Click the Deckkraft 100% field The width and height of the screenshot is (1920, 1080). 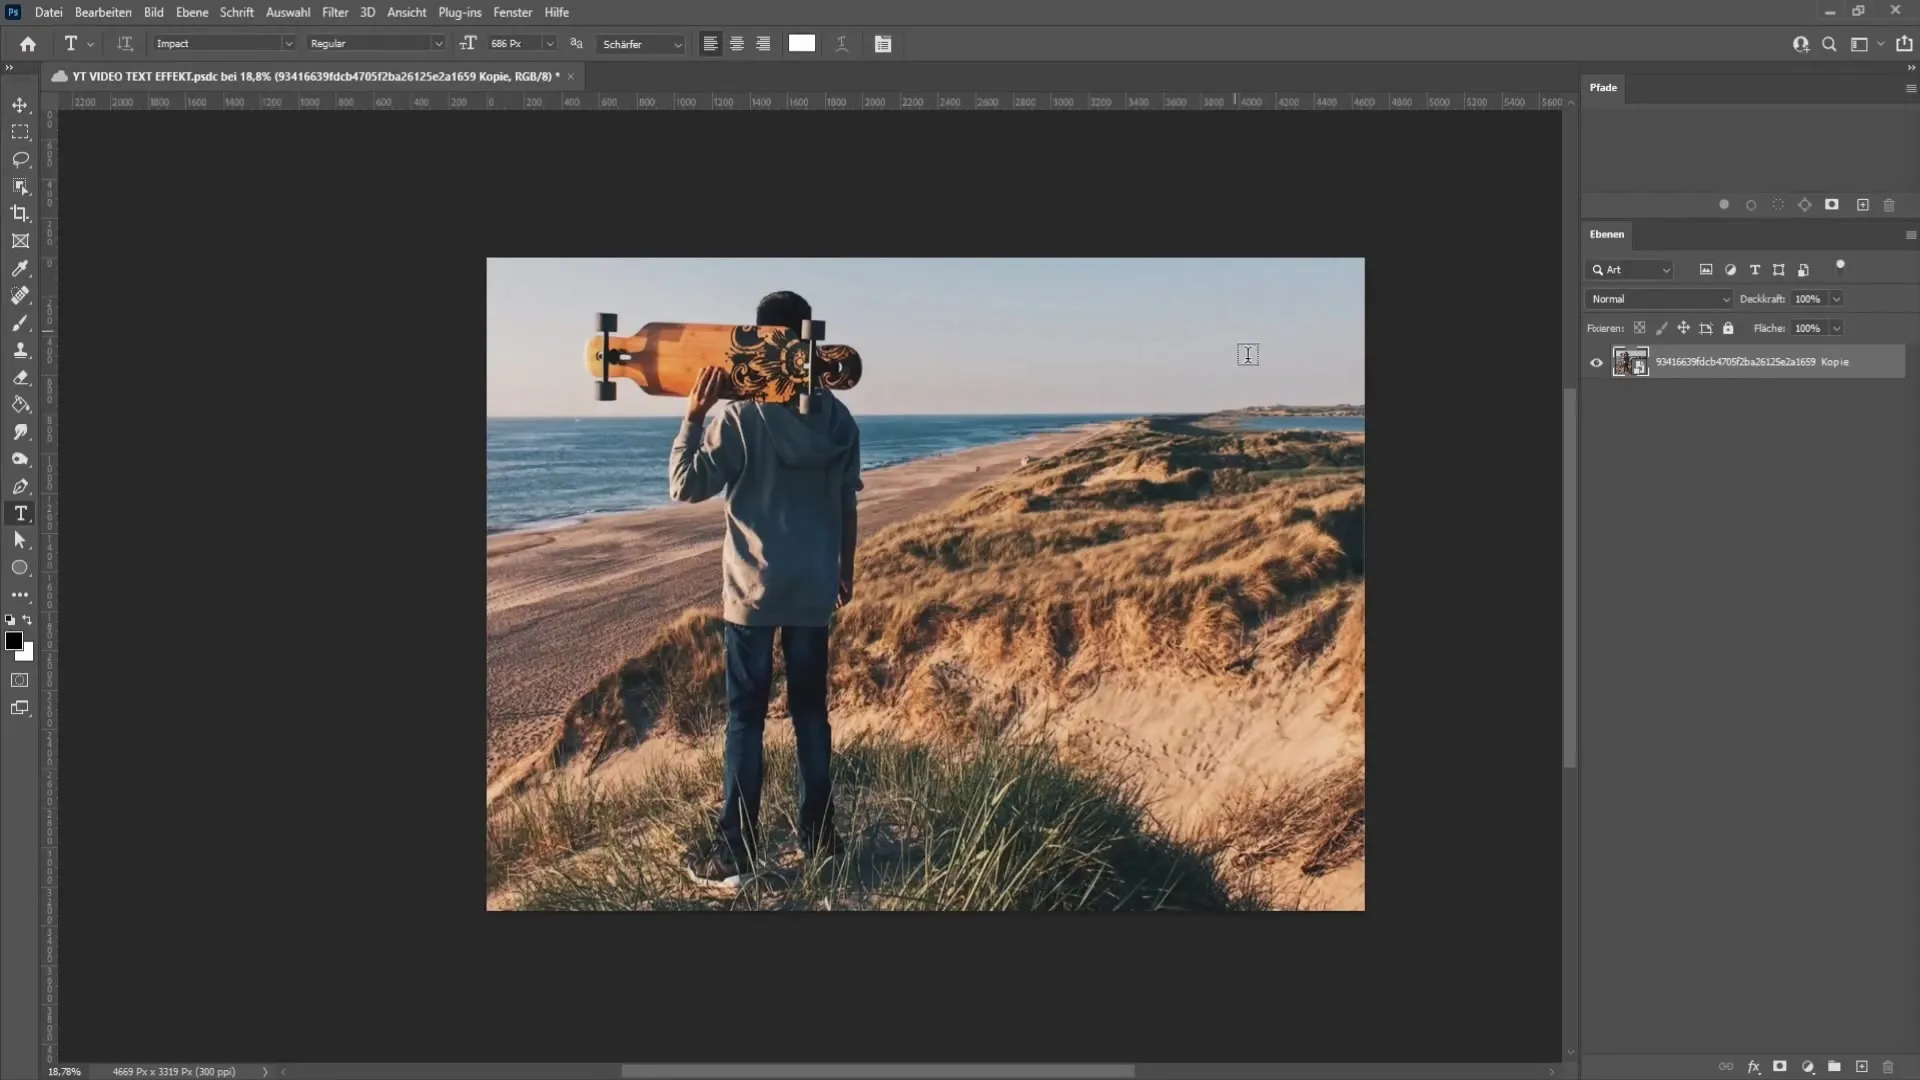pos(1808,299)
